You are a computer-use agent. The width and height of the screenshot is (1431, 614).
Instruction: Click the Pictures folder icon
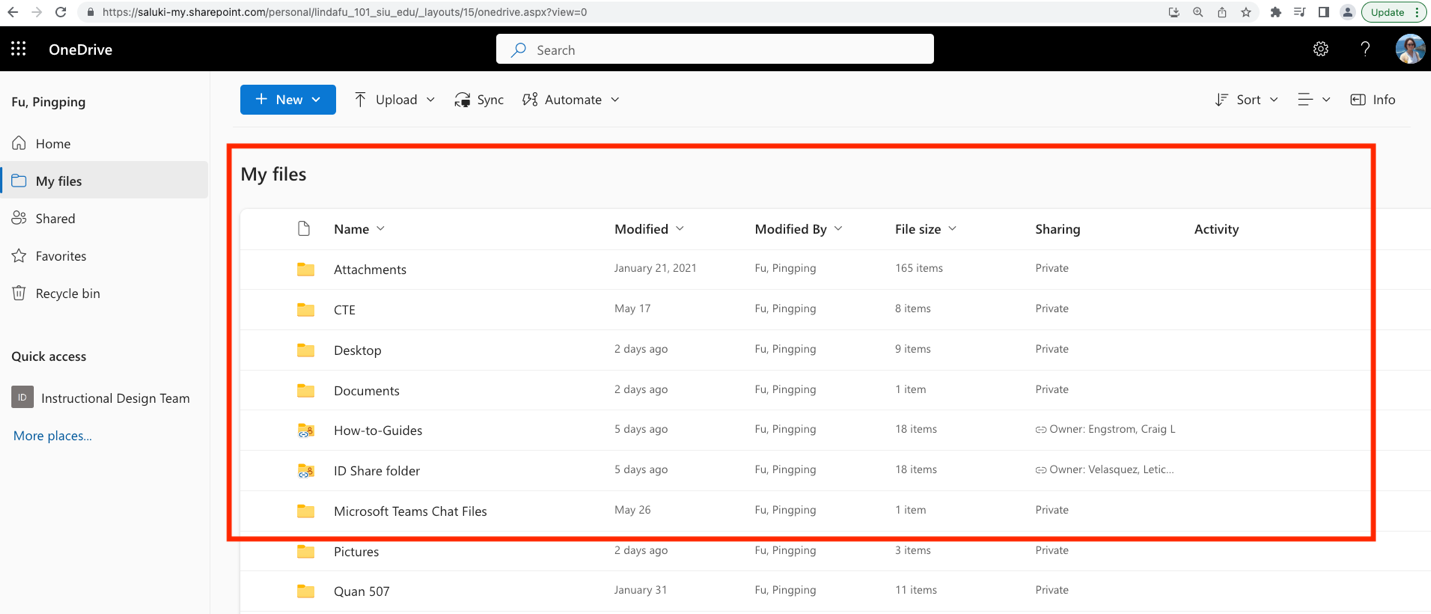pyautogui.click(x=306, y=551)
